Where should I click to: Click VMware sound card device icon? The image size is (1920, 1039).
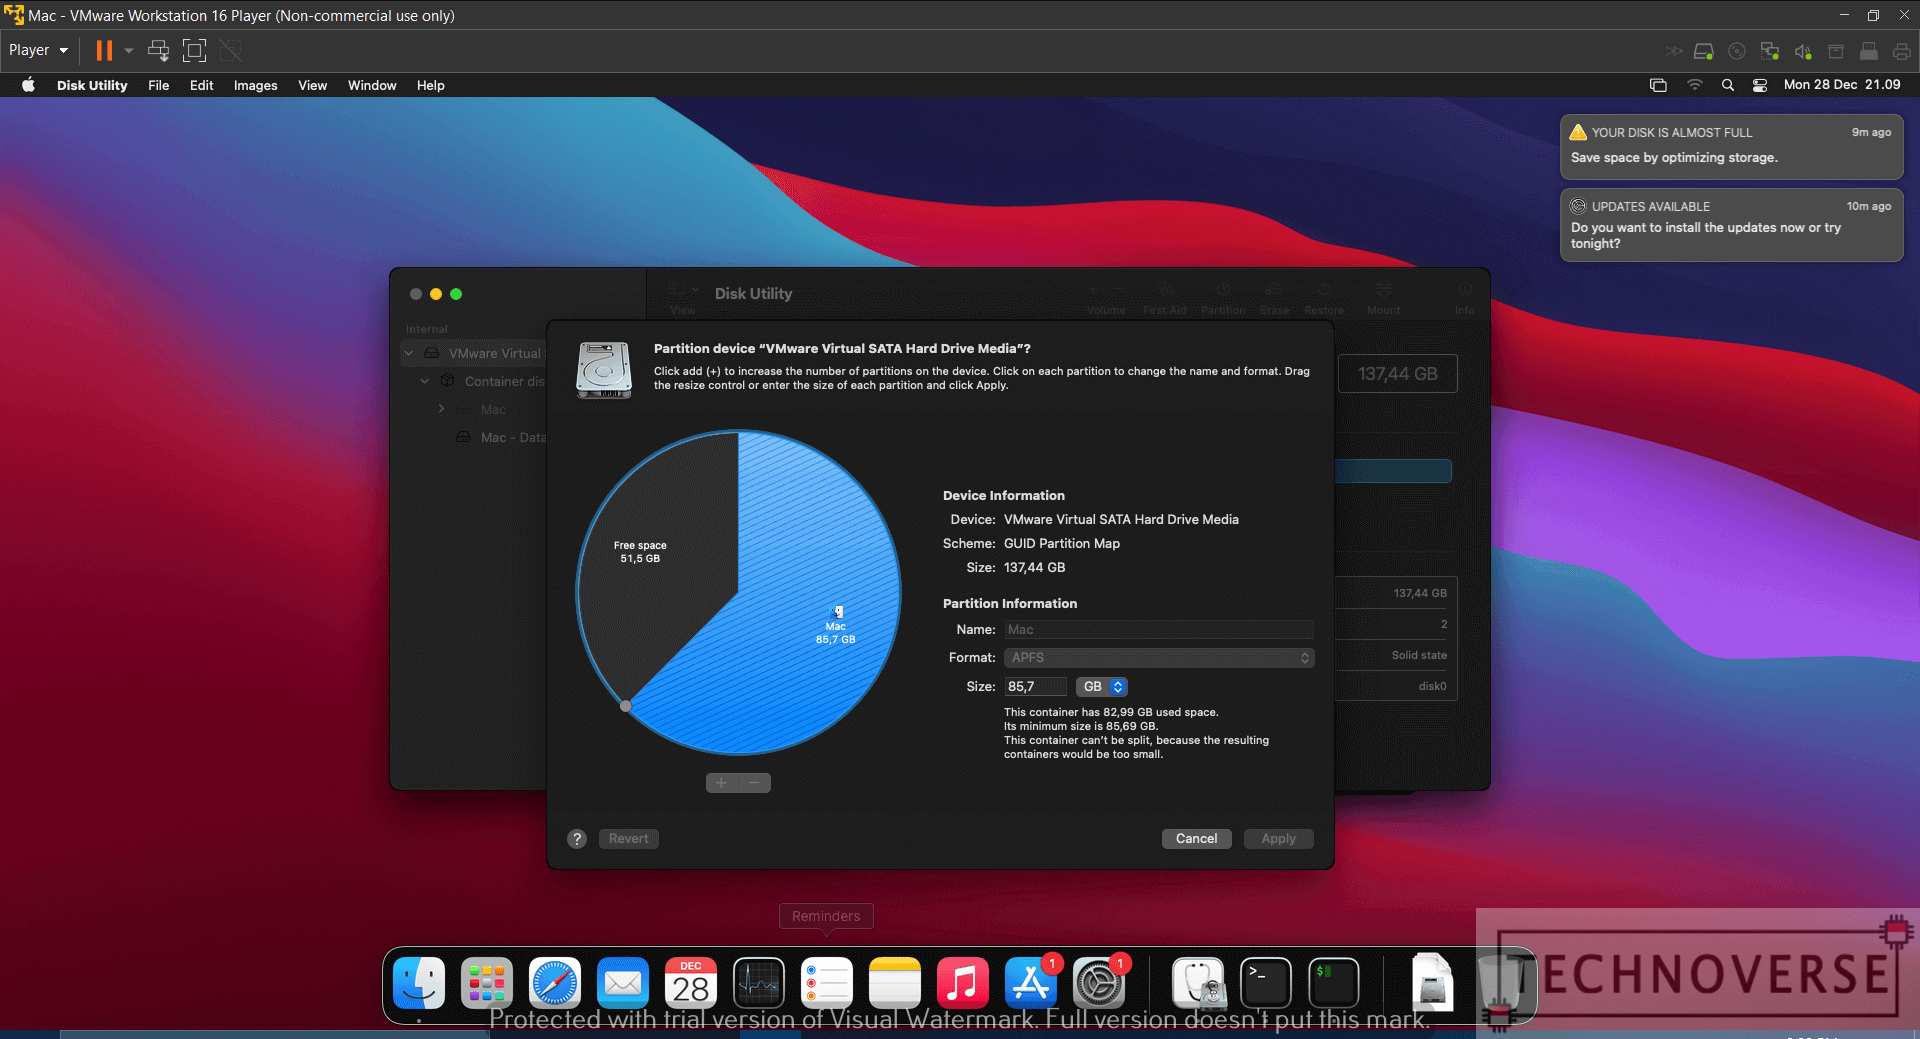coord(1803,51)
